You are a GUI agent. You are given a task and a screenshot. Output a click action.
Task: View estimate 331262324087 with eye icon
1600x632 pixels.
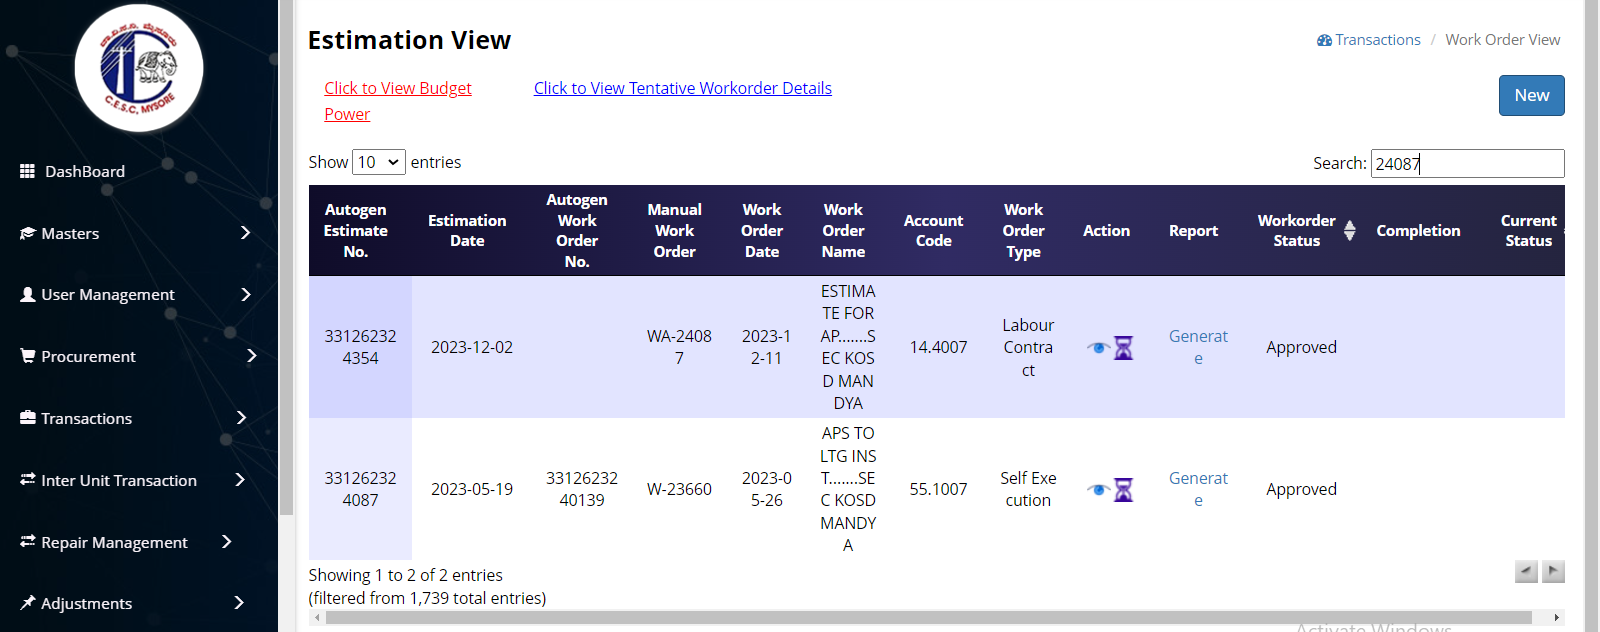click(1099, 490)
